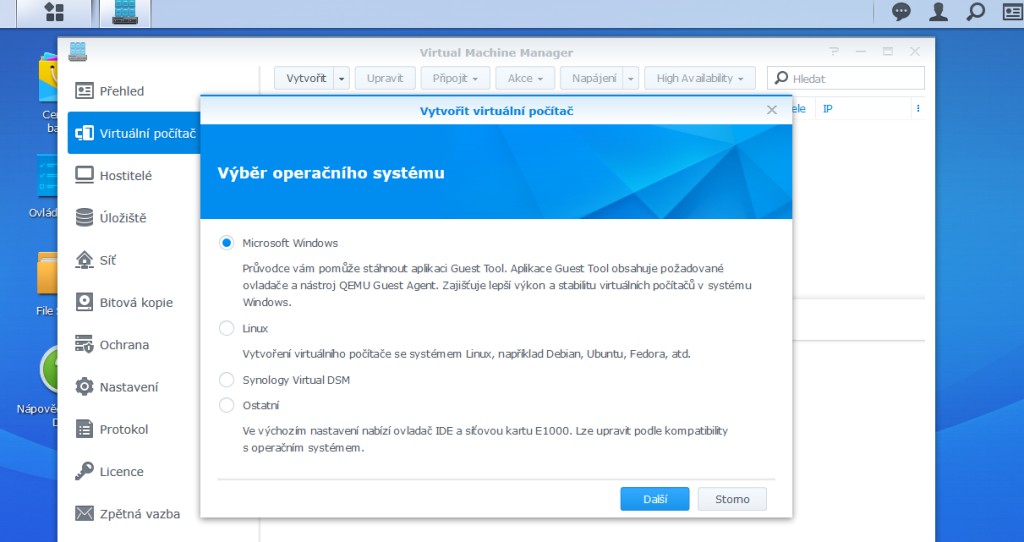Open the Package Center desktop icon
The width and height of the screenshot is (1024, 542).
tap(48, 78)
